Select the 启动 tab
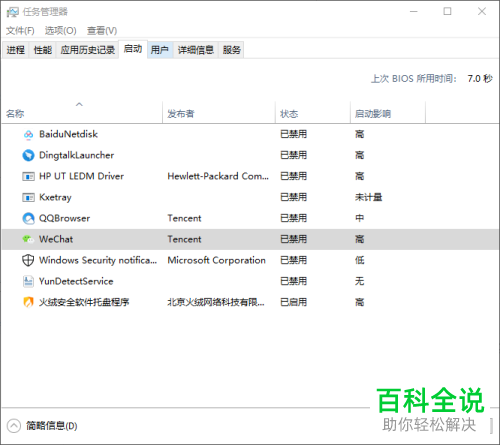Screen dimensions: 500x445 [x=133, y=49]
